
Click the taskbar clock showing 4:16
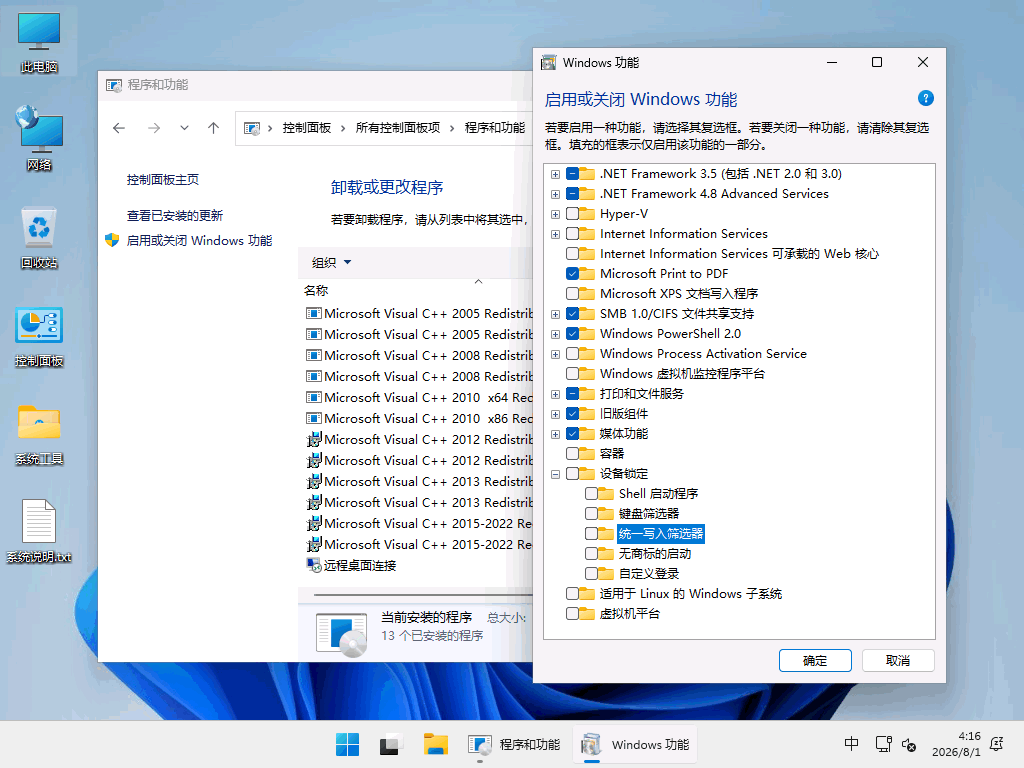click(956, 744)
